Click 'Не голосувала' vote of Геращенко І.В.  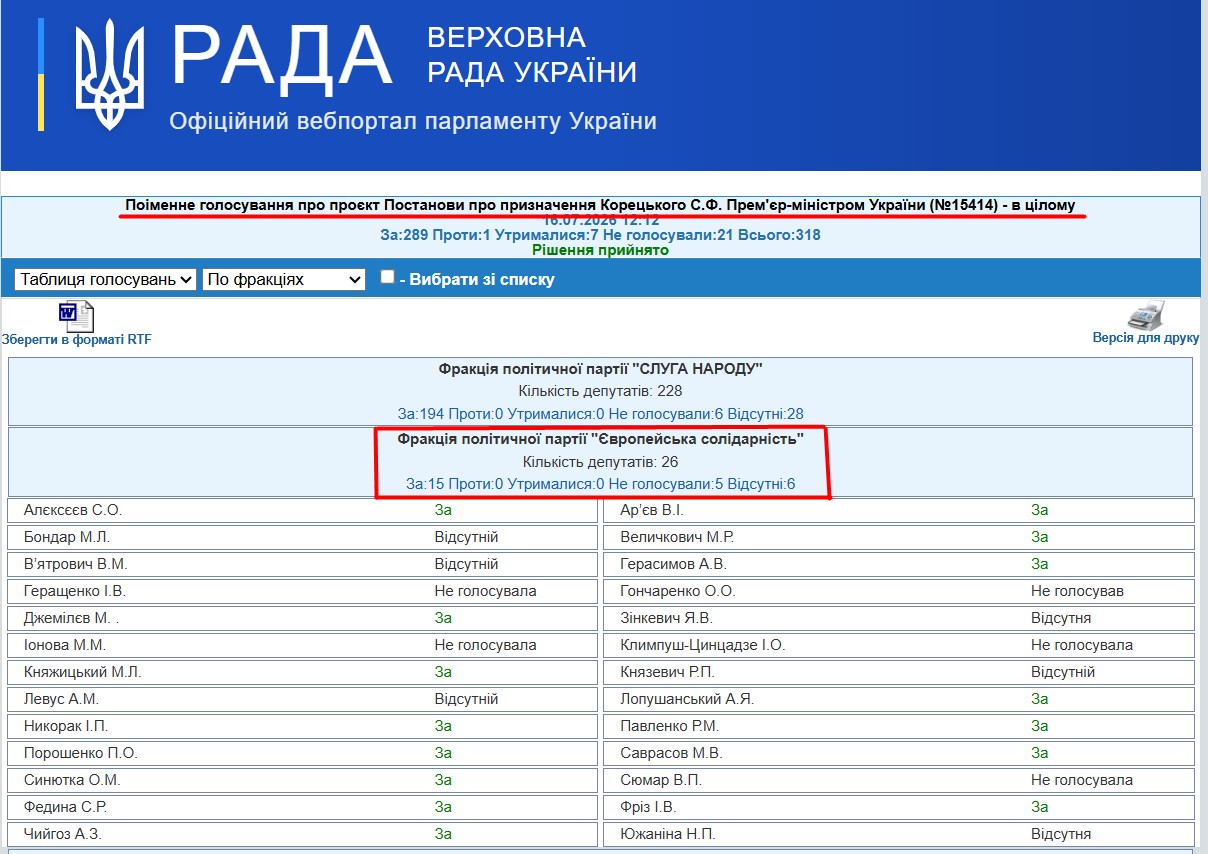click(x=485, y=591)
